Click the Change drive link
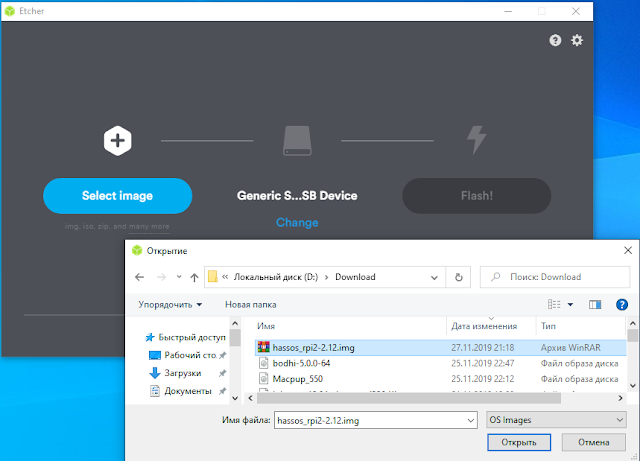640x461 pixels. (297, 223)
